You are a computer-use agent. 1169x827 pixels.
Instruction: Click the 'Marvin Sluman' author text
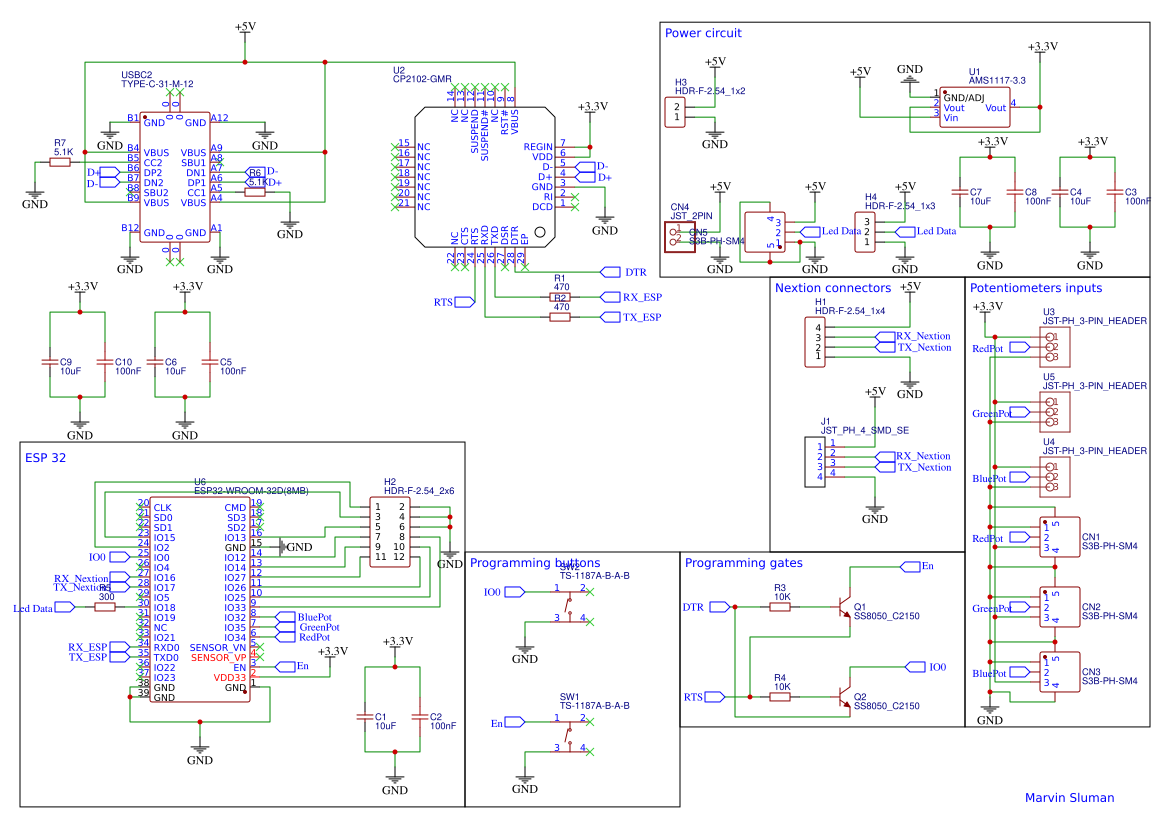1069,798
